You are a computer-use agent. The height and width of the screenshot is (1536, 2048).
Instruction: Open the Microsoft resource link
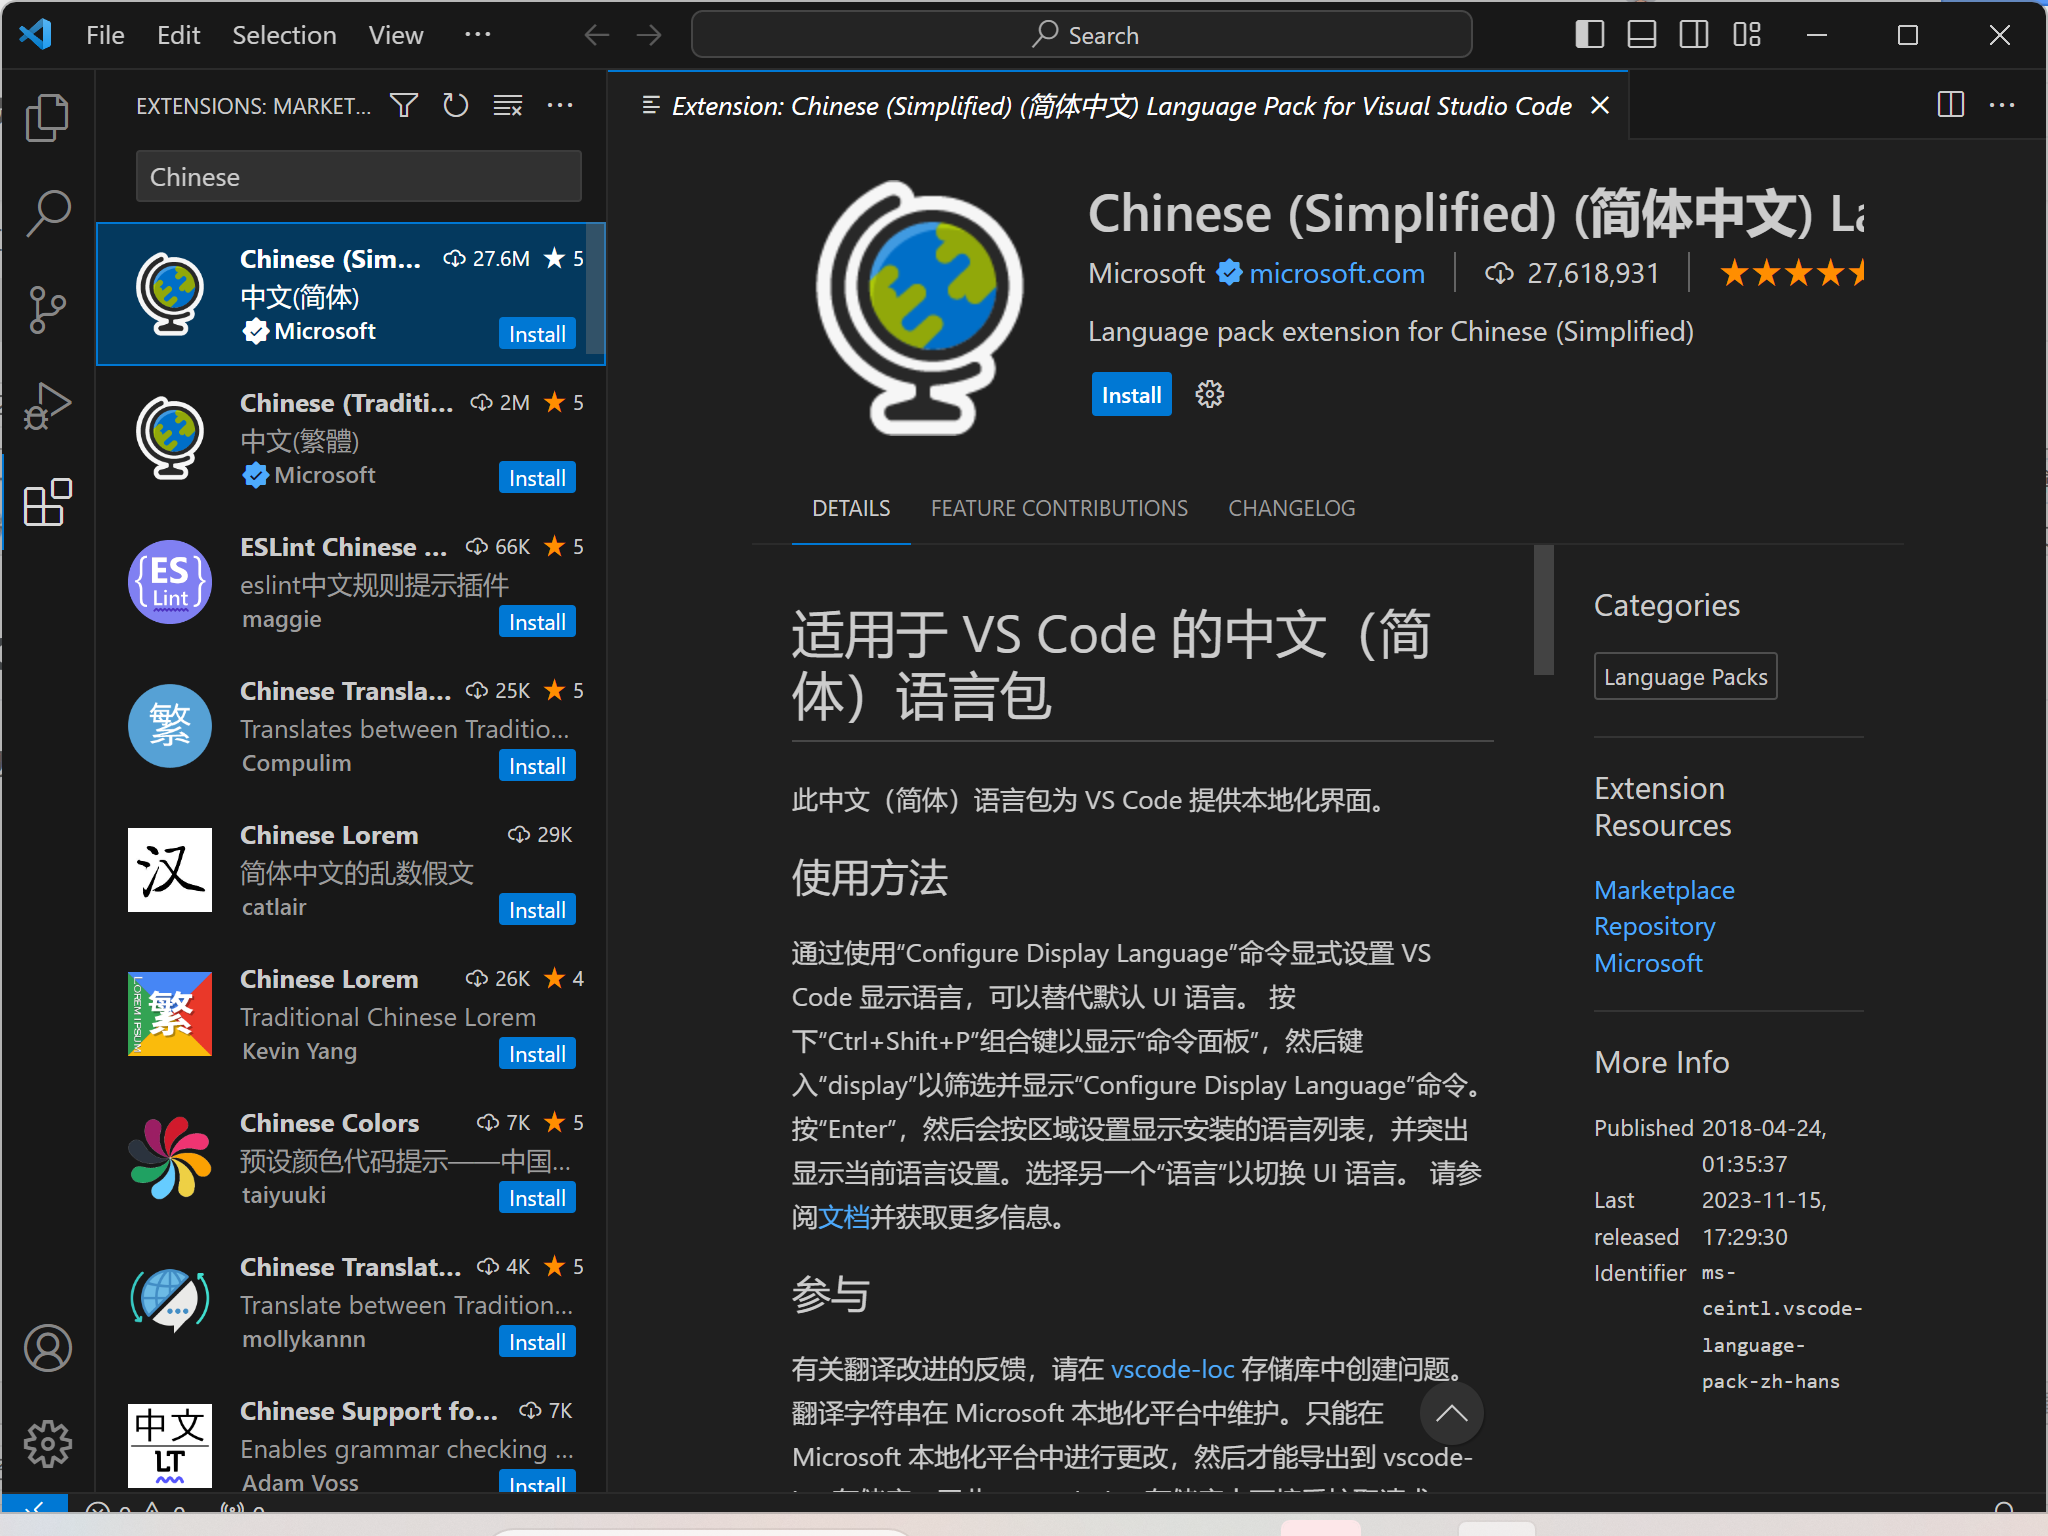(1648, 963)
